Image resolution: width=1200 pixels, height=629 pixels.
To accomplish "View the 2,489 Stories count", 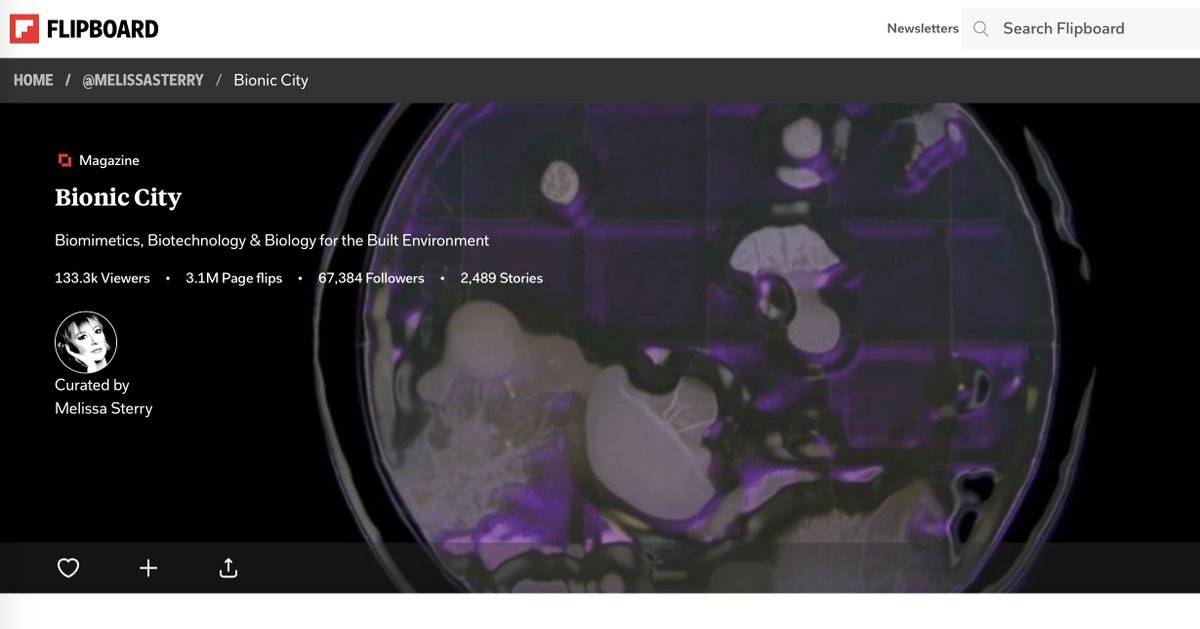I will click(501, 278).
